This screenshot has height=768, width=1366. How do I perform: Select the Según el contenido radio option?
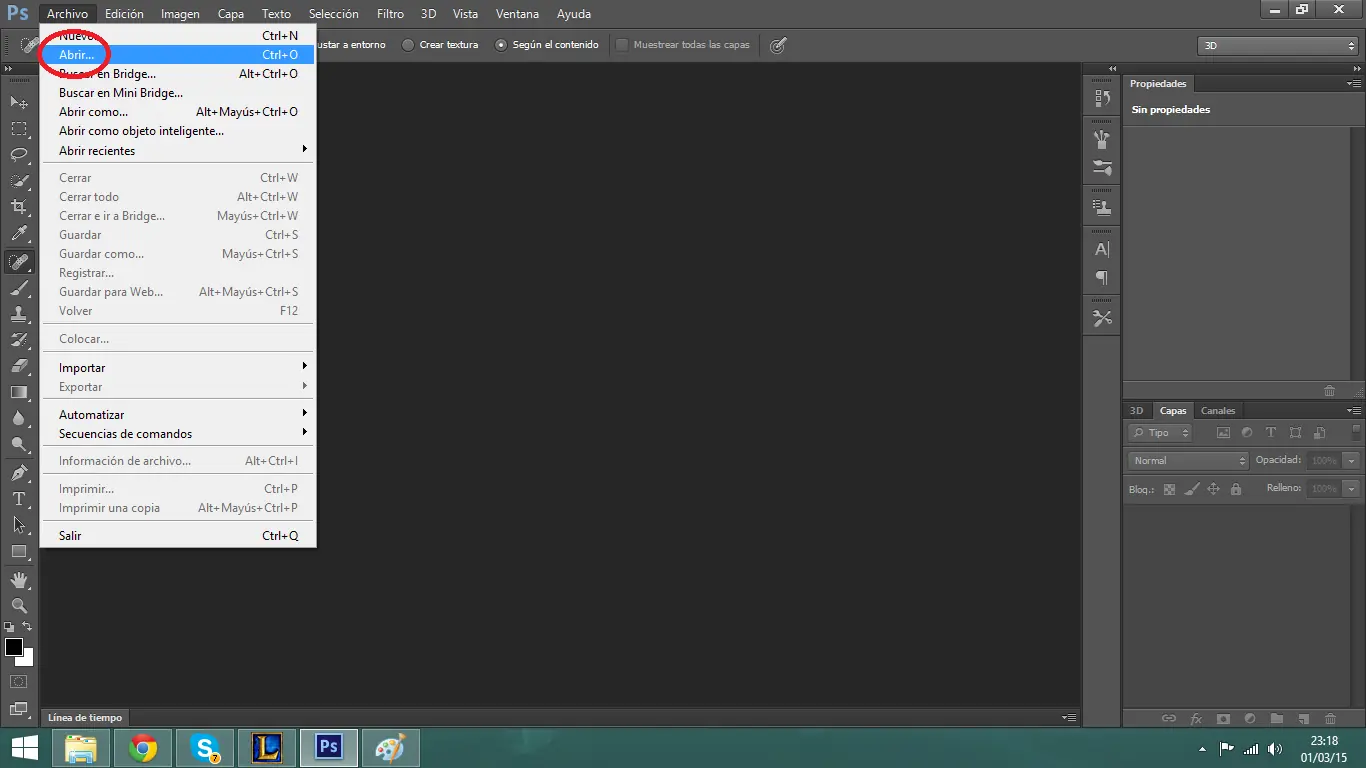pos(547,45)
